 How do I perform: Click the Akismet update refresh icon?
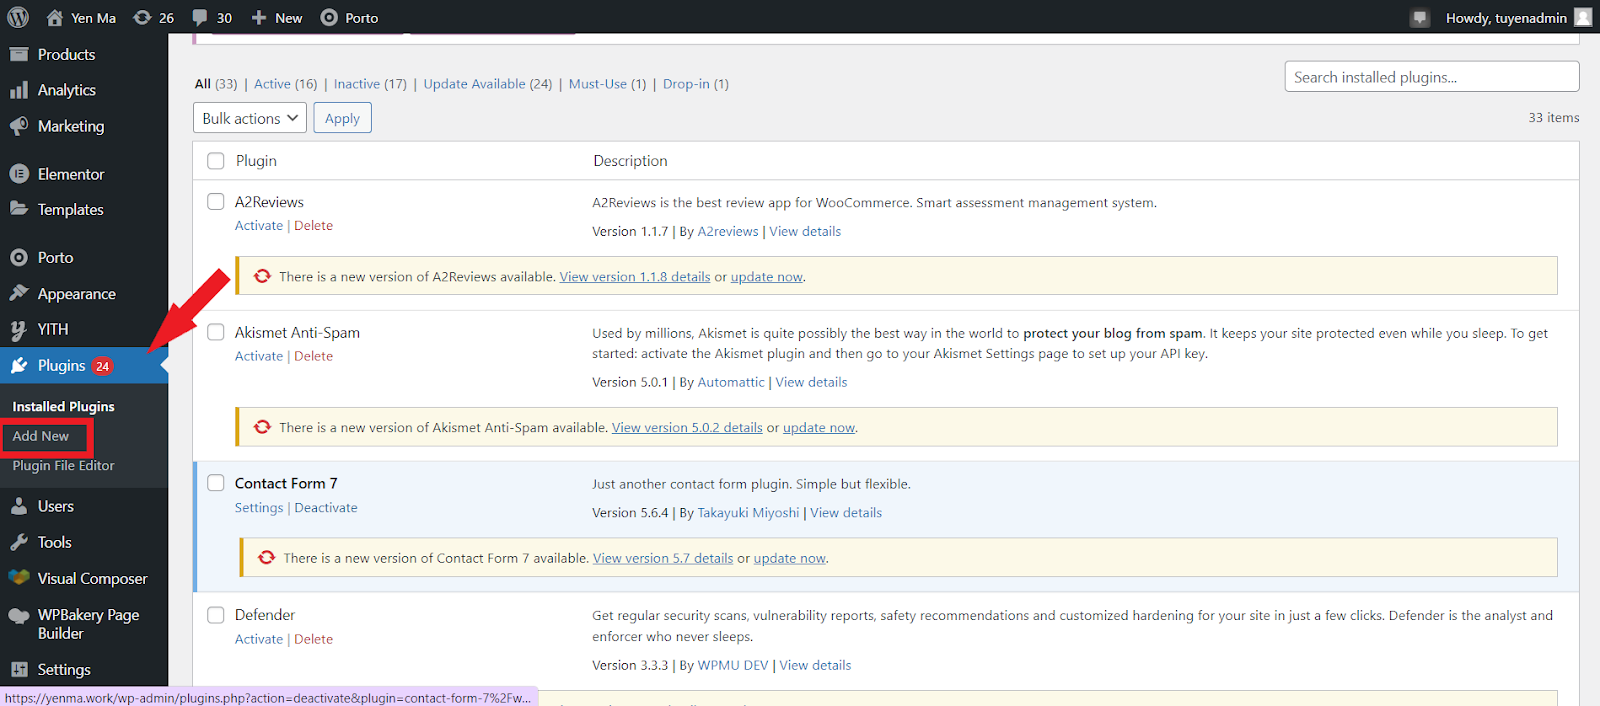tap(262, 427)
